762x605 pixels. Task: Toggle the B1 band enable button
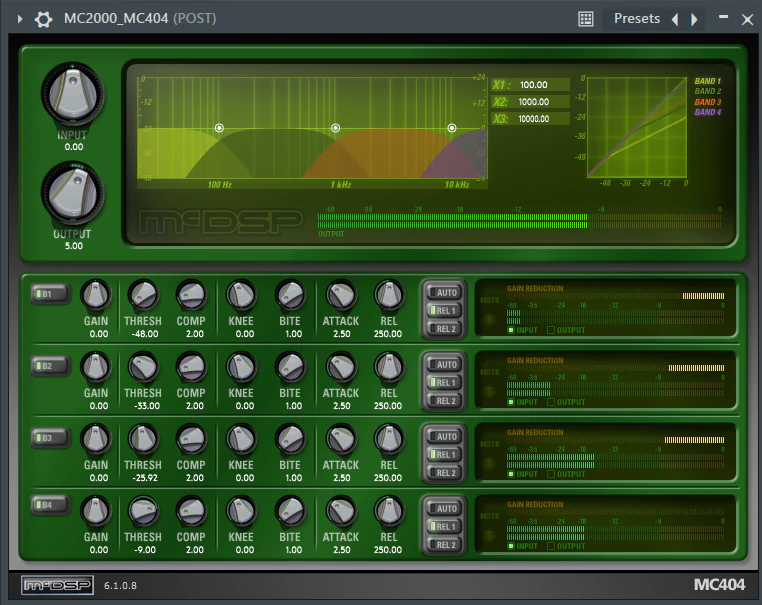click(x=50, y=294)
